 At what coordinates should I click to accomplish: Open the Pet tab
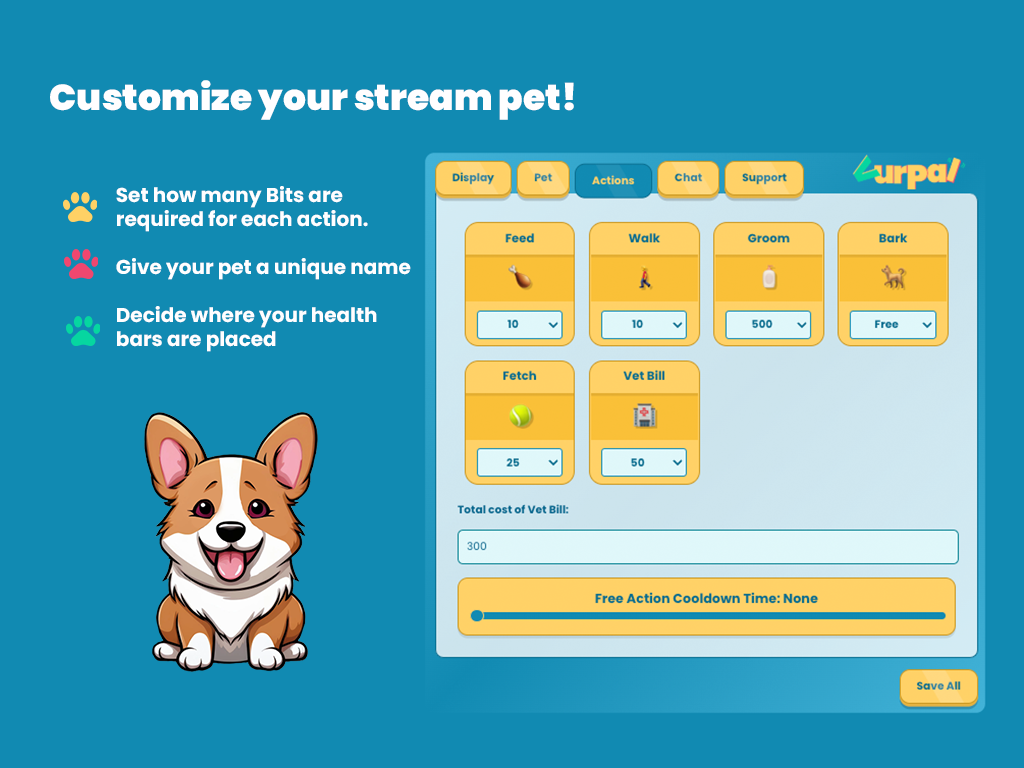click(x=543, y=178)
